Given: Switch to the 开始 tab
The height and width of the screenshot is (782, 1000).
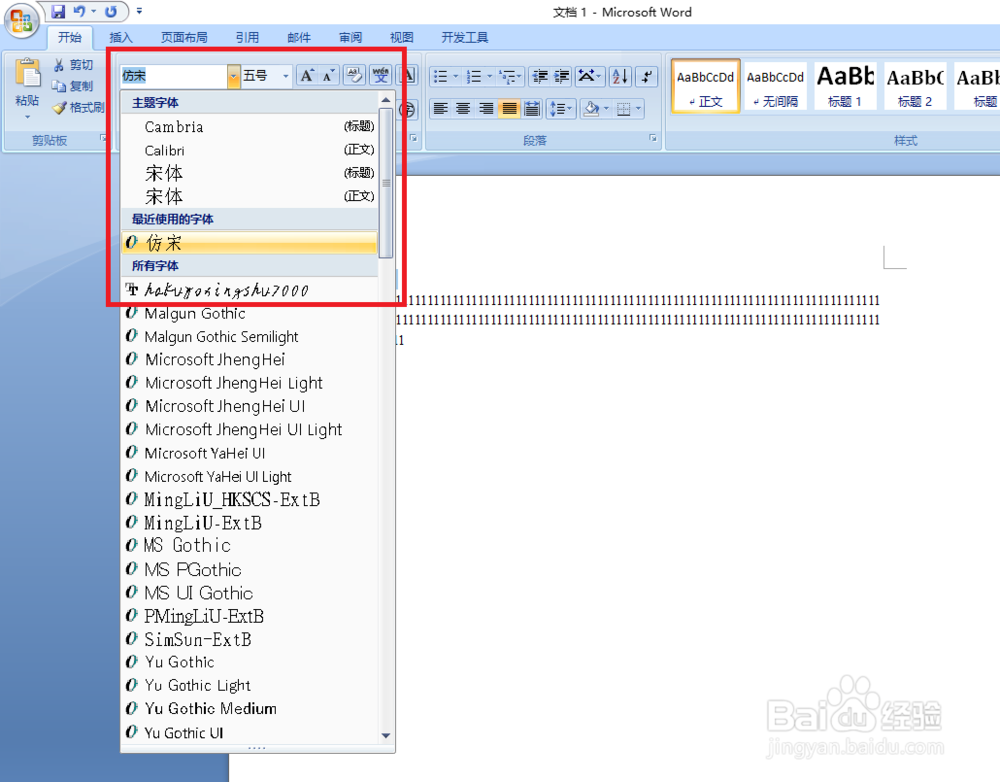Looking at the screenshot, I should click(70, 38).
